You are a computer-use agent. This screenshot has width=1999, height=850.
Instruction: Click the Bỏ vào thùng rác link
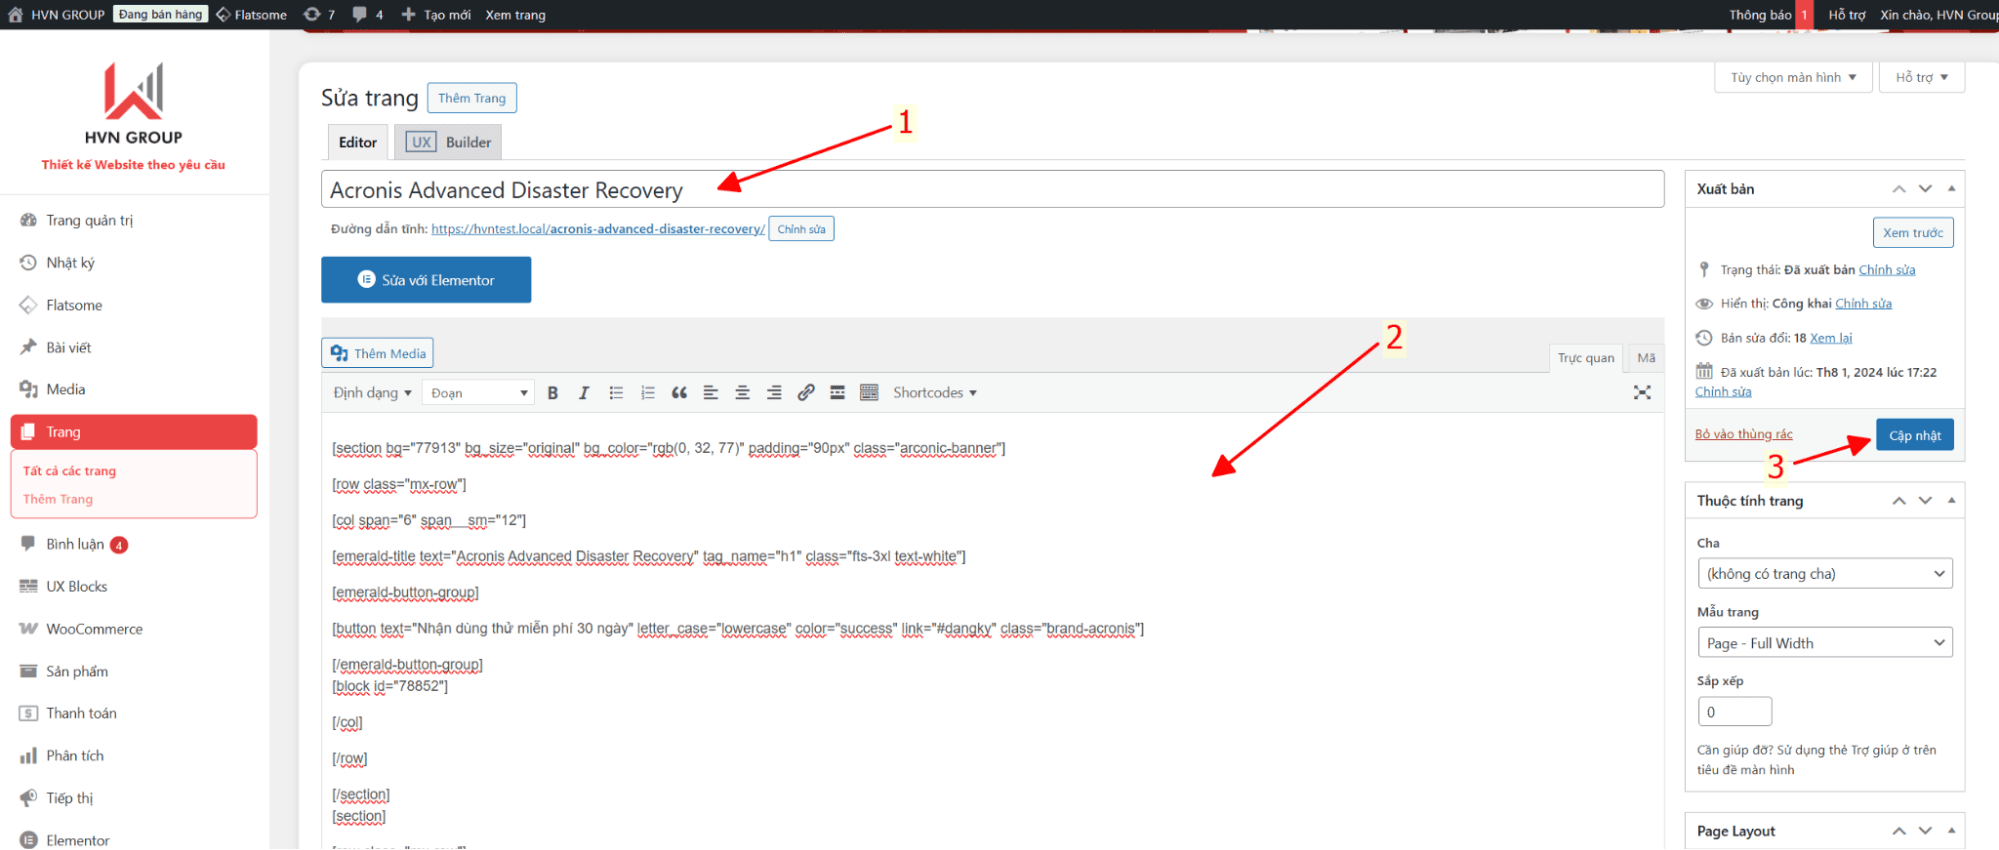tap(1743, 434)
